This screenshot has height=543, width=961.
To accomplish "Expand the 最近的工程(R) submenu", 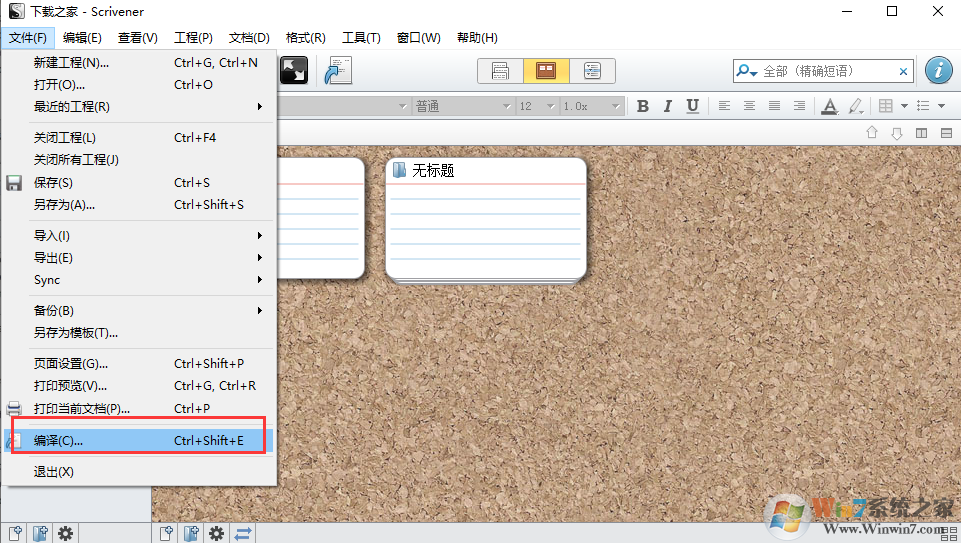I will pos(139,107).
